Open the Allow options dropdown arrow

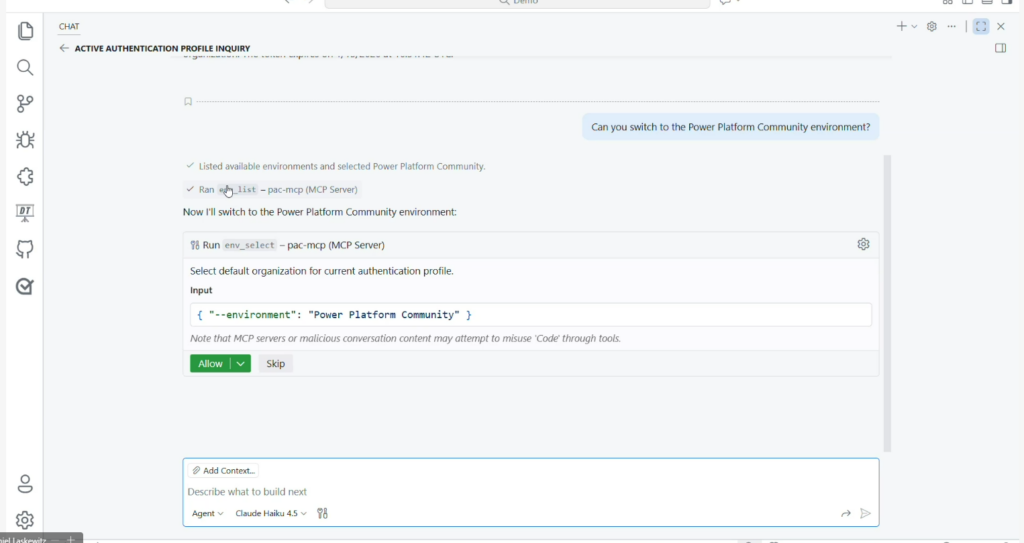click(x=240, y=364)
